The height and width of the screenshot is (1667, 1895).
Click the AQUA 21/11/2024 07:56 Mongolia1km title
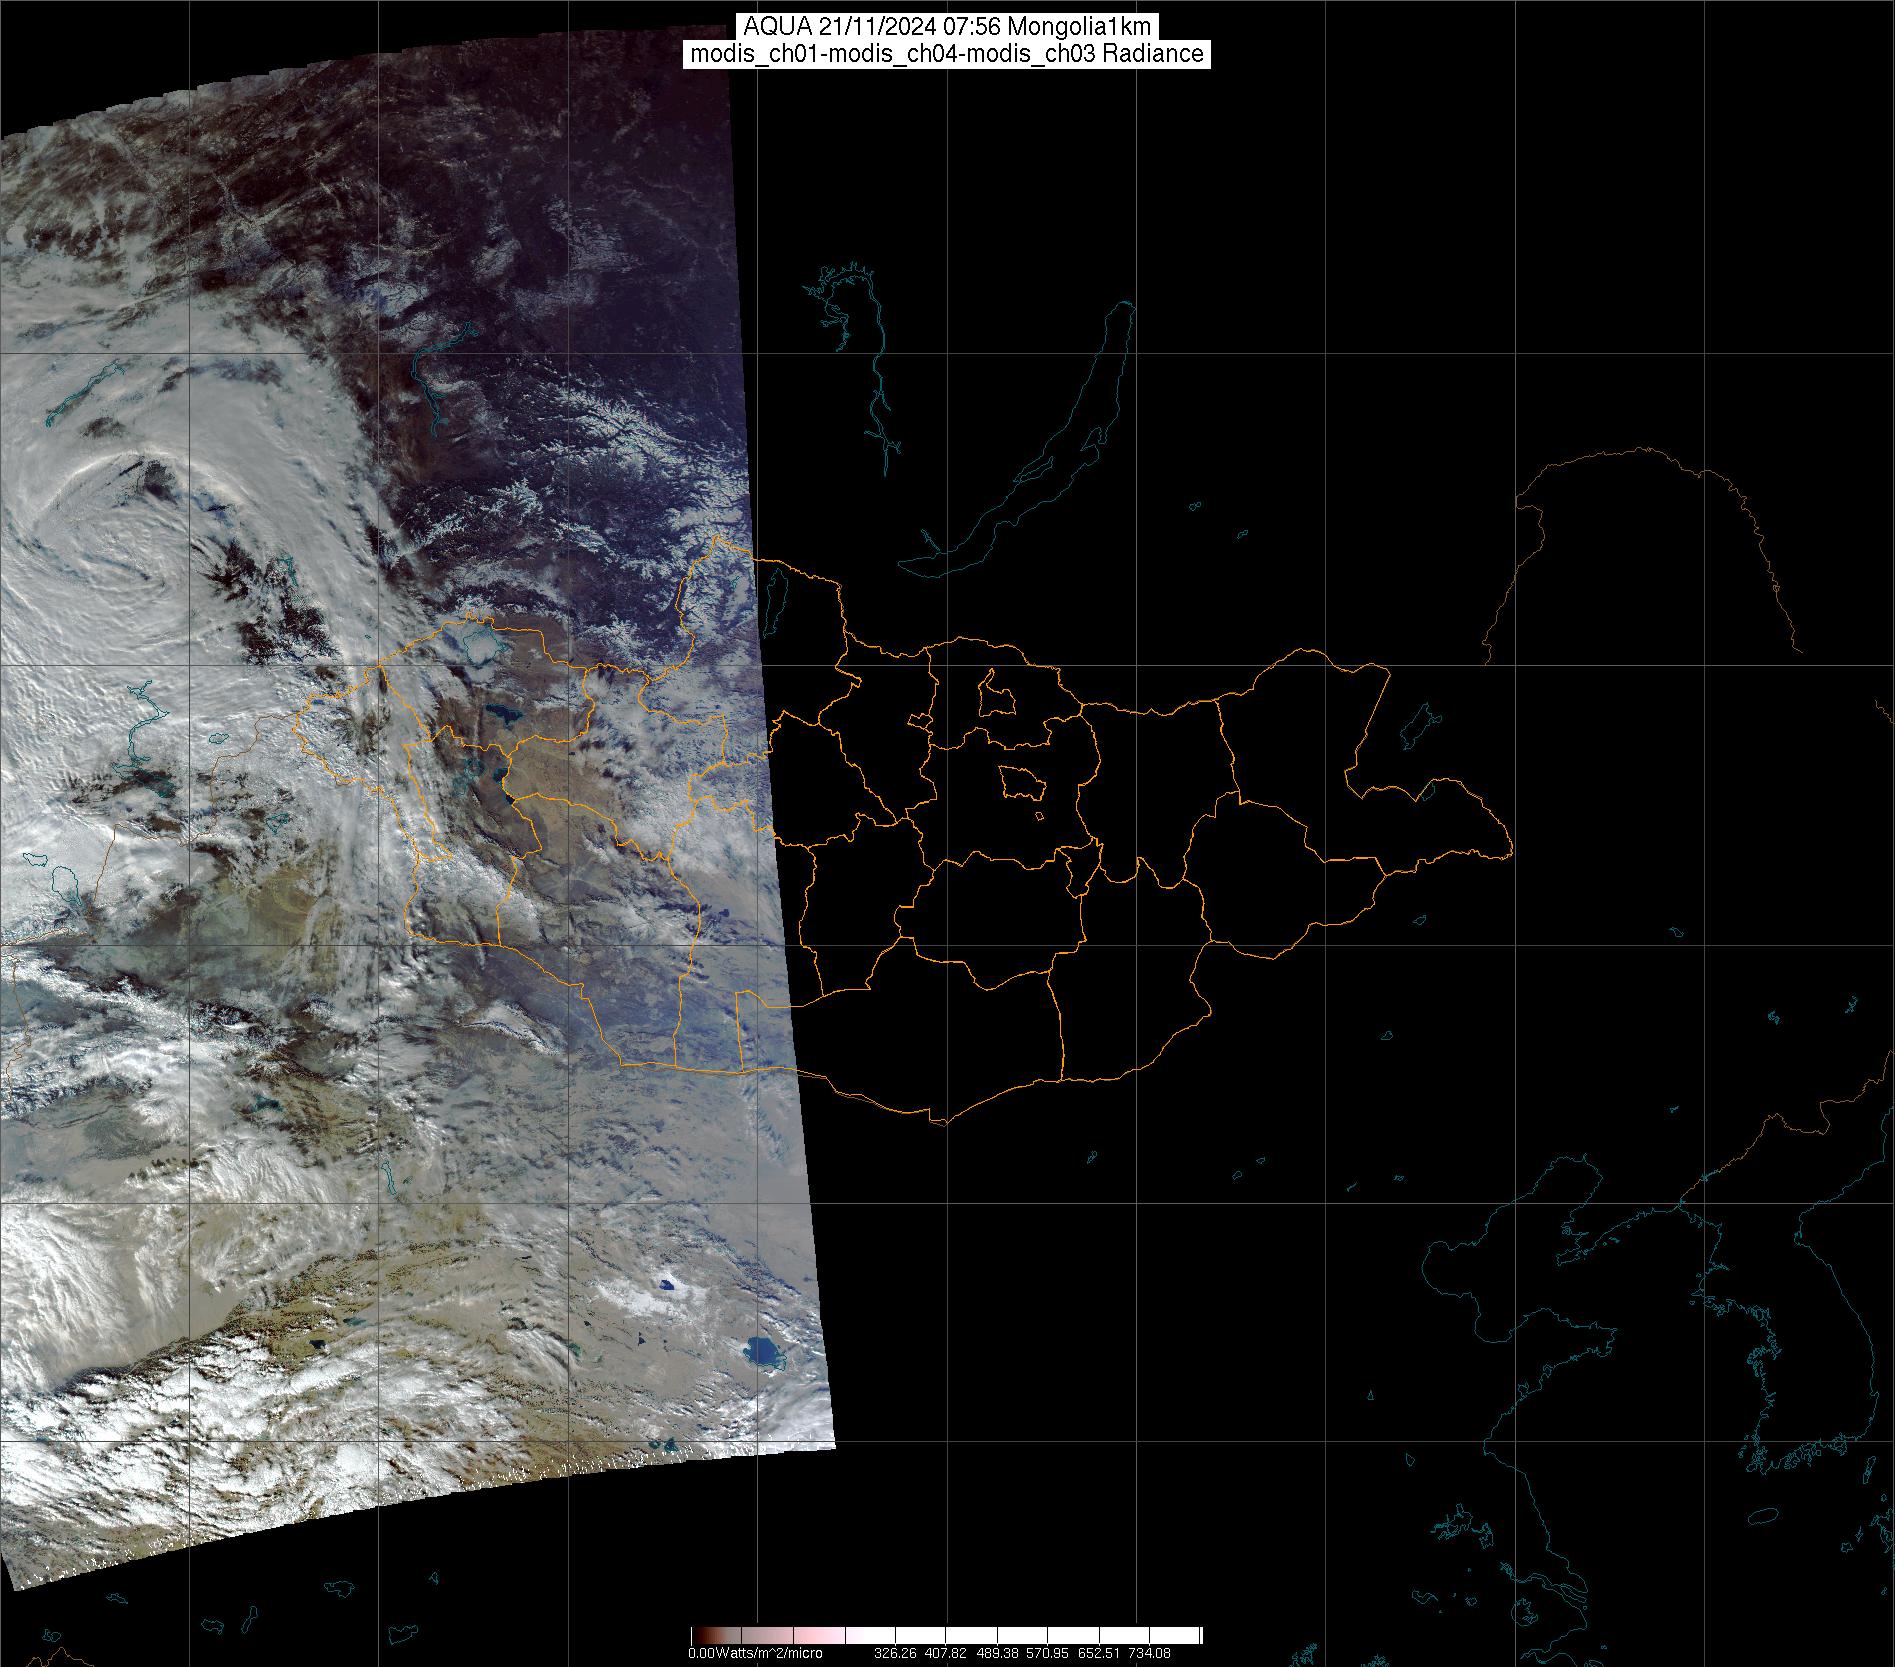[947, 26]
